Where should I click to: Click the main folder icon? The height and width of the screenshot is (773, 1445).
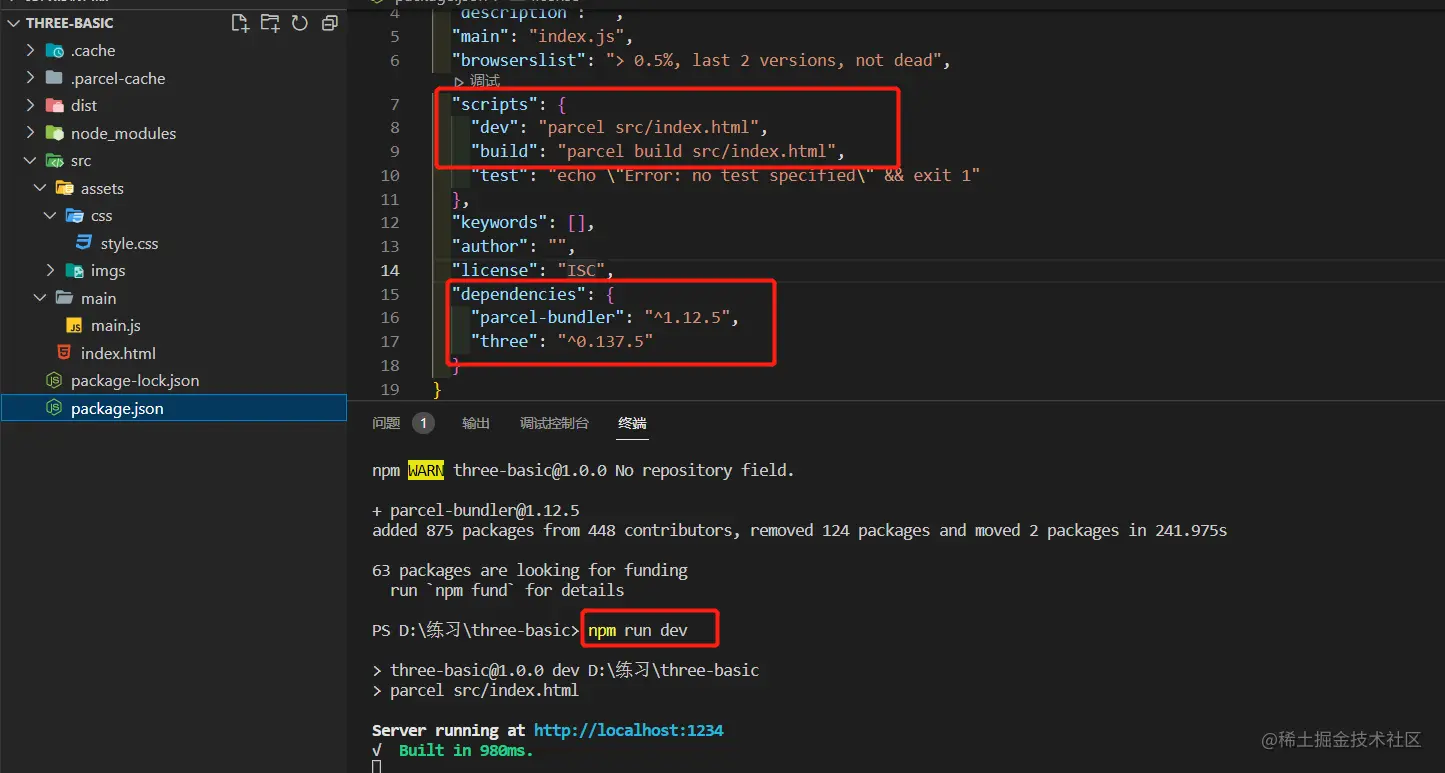tap(65, 298)
